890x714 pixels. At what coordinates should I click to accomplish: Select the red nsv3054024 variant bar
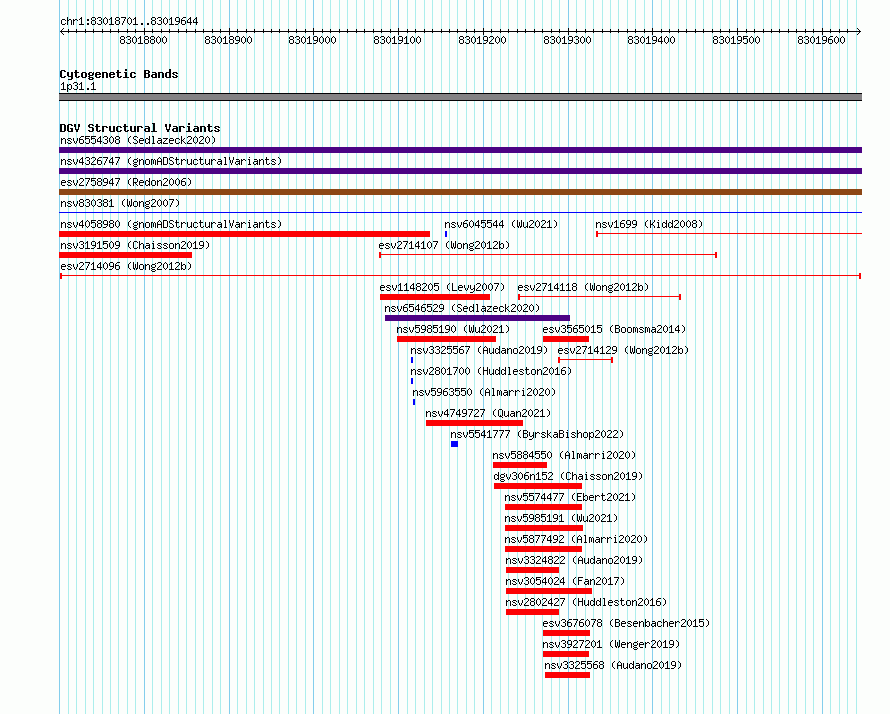[549, 591]
